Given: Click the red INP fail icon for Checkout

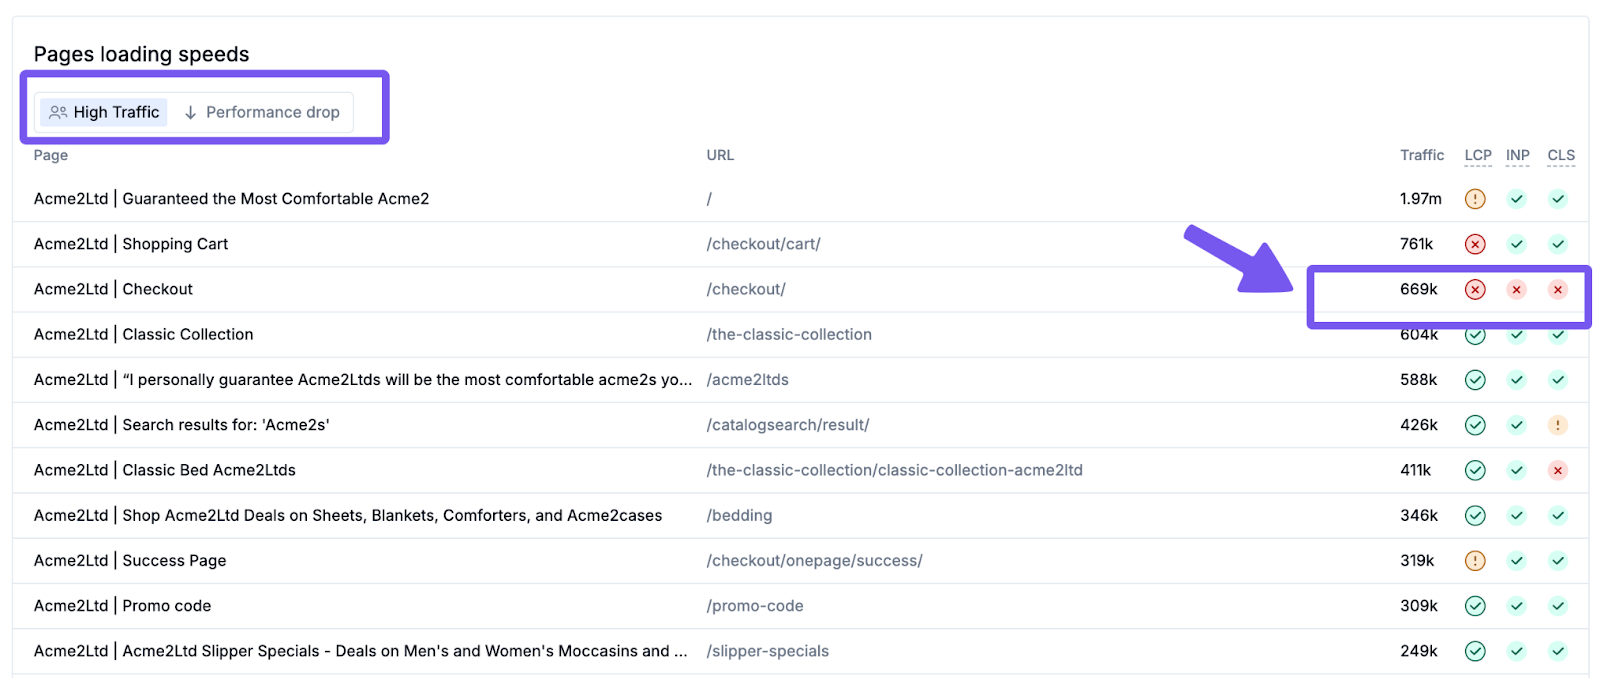Looking at the screenshot, I should tap(1516, 290).
